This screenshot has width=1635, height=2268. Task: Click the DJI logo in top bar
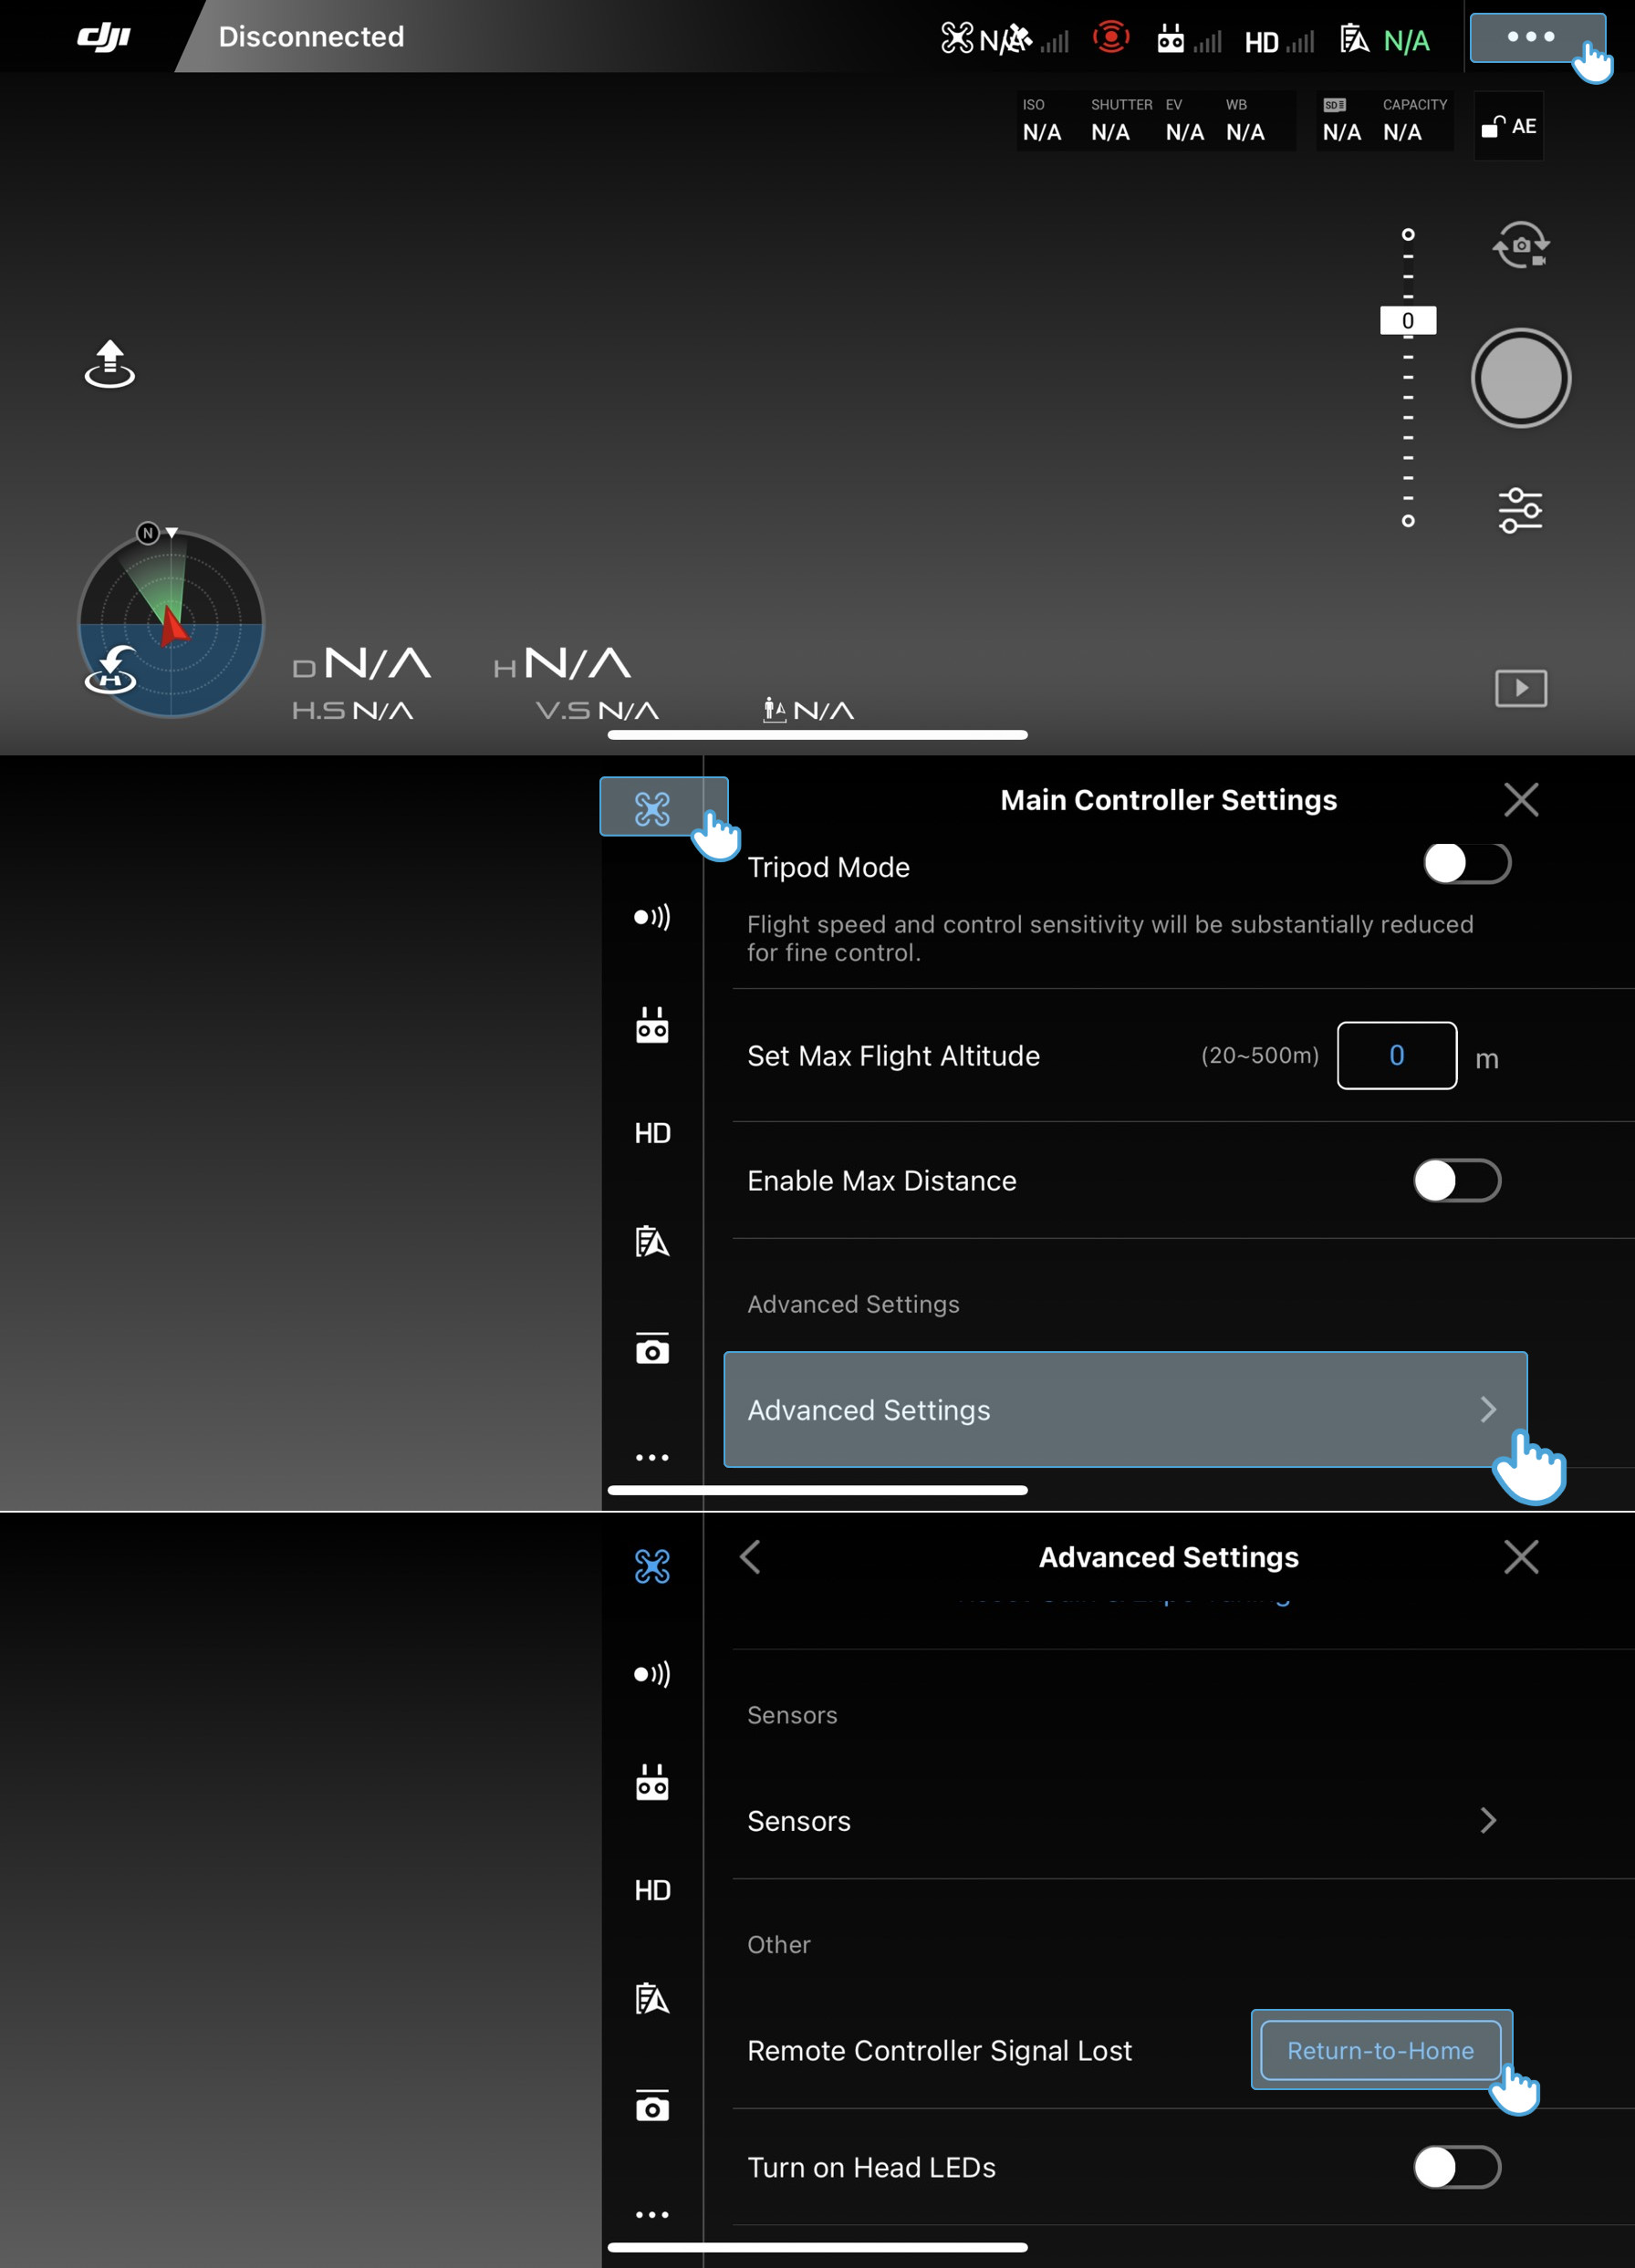(x=104, y=37)
